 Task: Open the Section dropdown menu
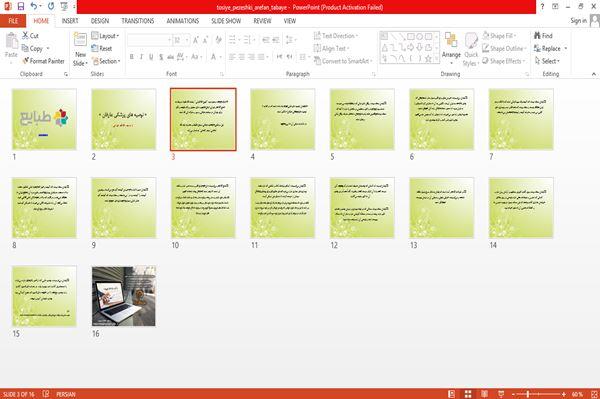(106, 61)
